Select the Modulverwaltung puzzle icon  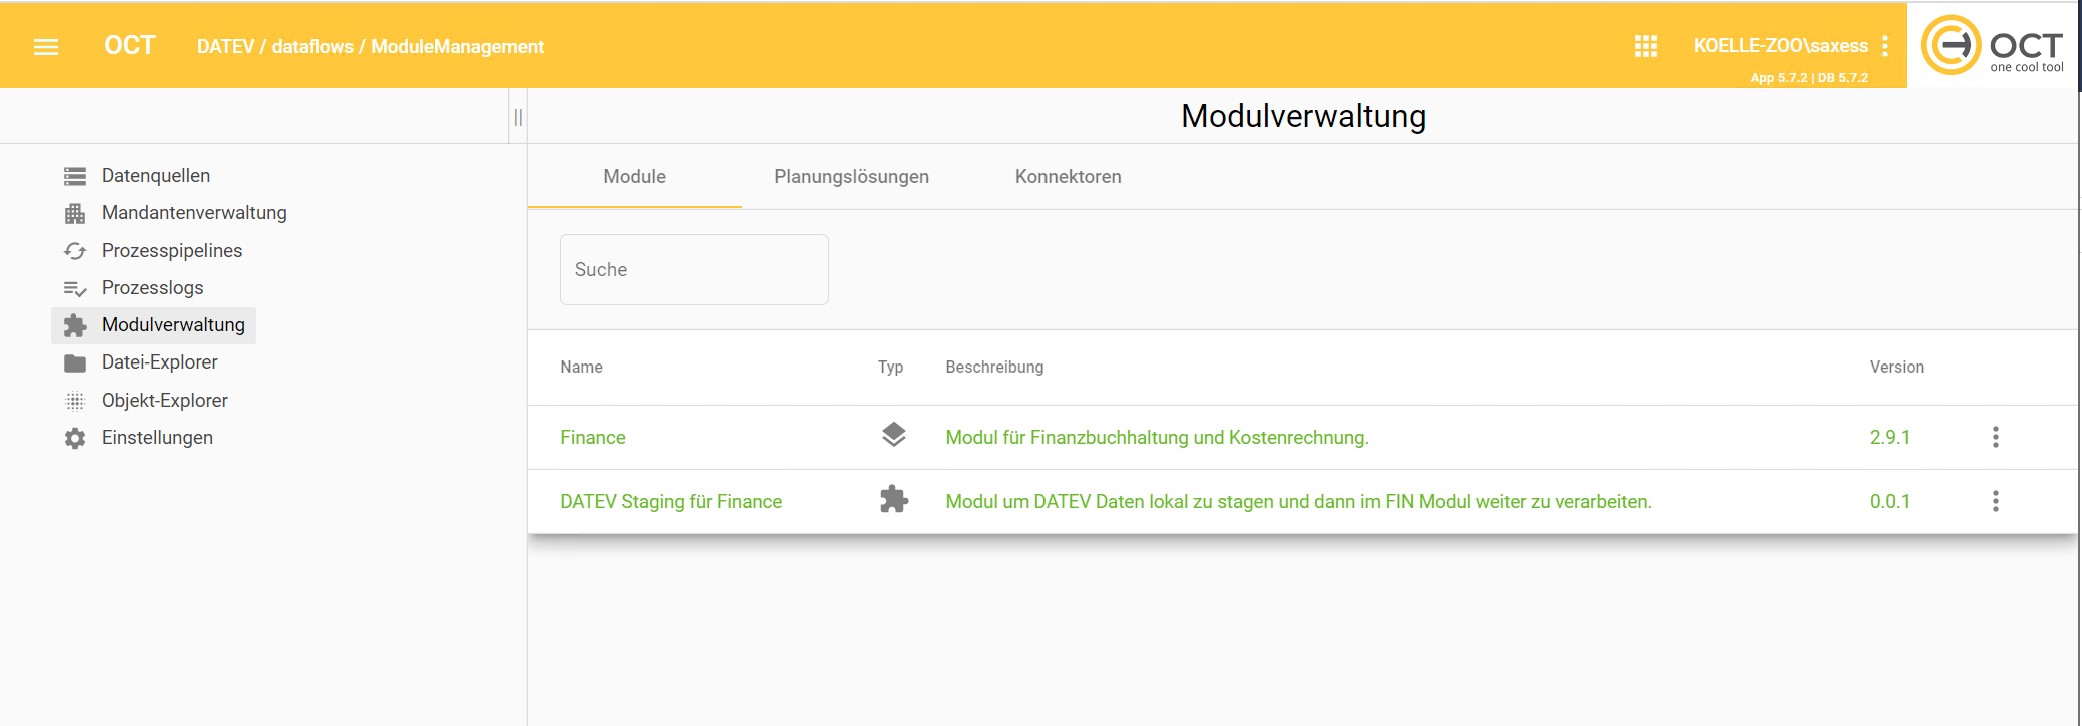pos(75,325)
